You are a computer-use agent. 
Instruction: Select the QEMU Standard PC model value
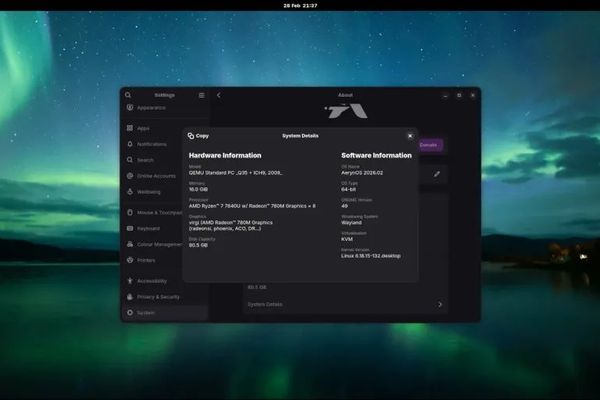tap(235, 173)
